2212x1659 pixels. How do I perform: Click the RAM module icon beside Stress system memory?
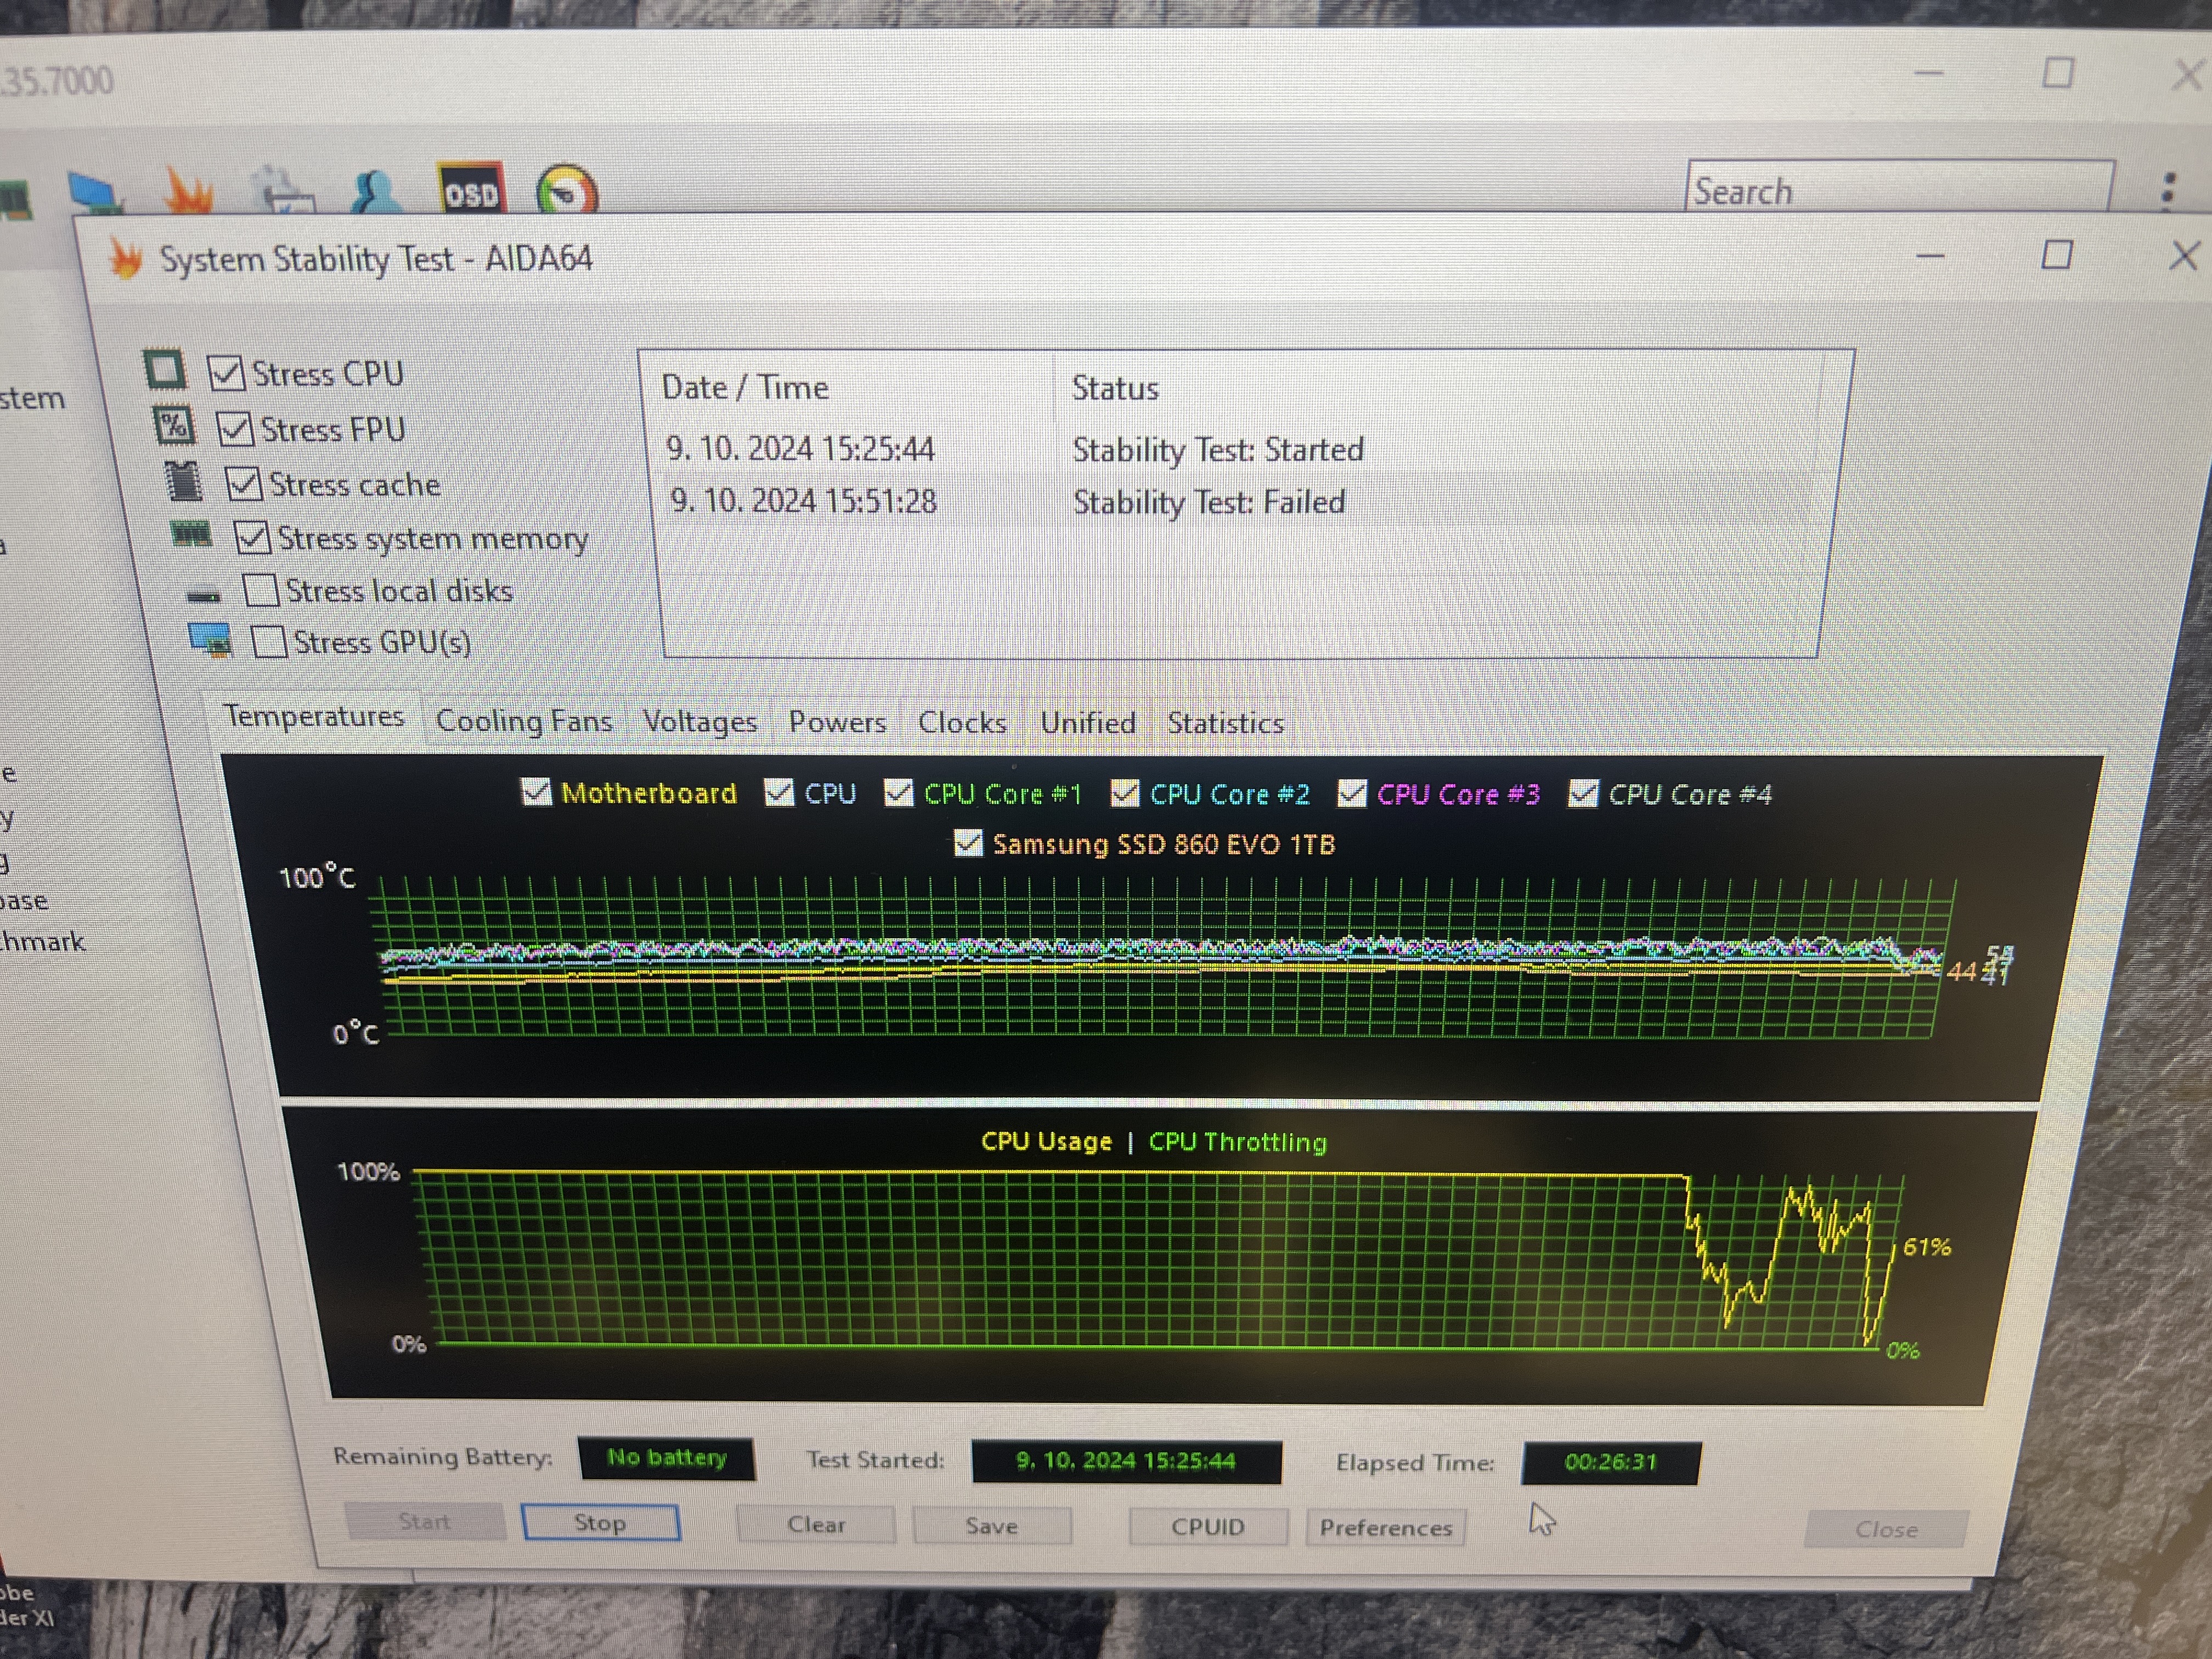191,535
